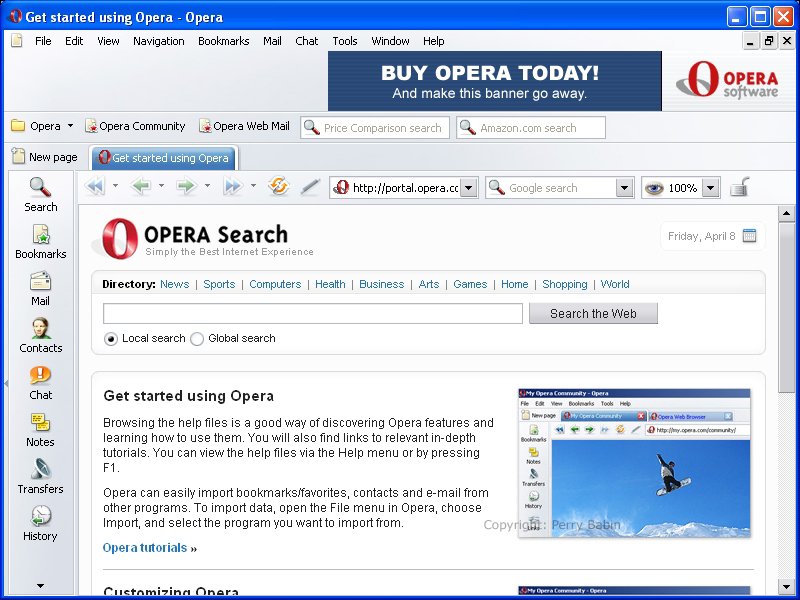
Task: Open the Window menu
Action: click(x=390, y=41)
